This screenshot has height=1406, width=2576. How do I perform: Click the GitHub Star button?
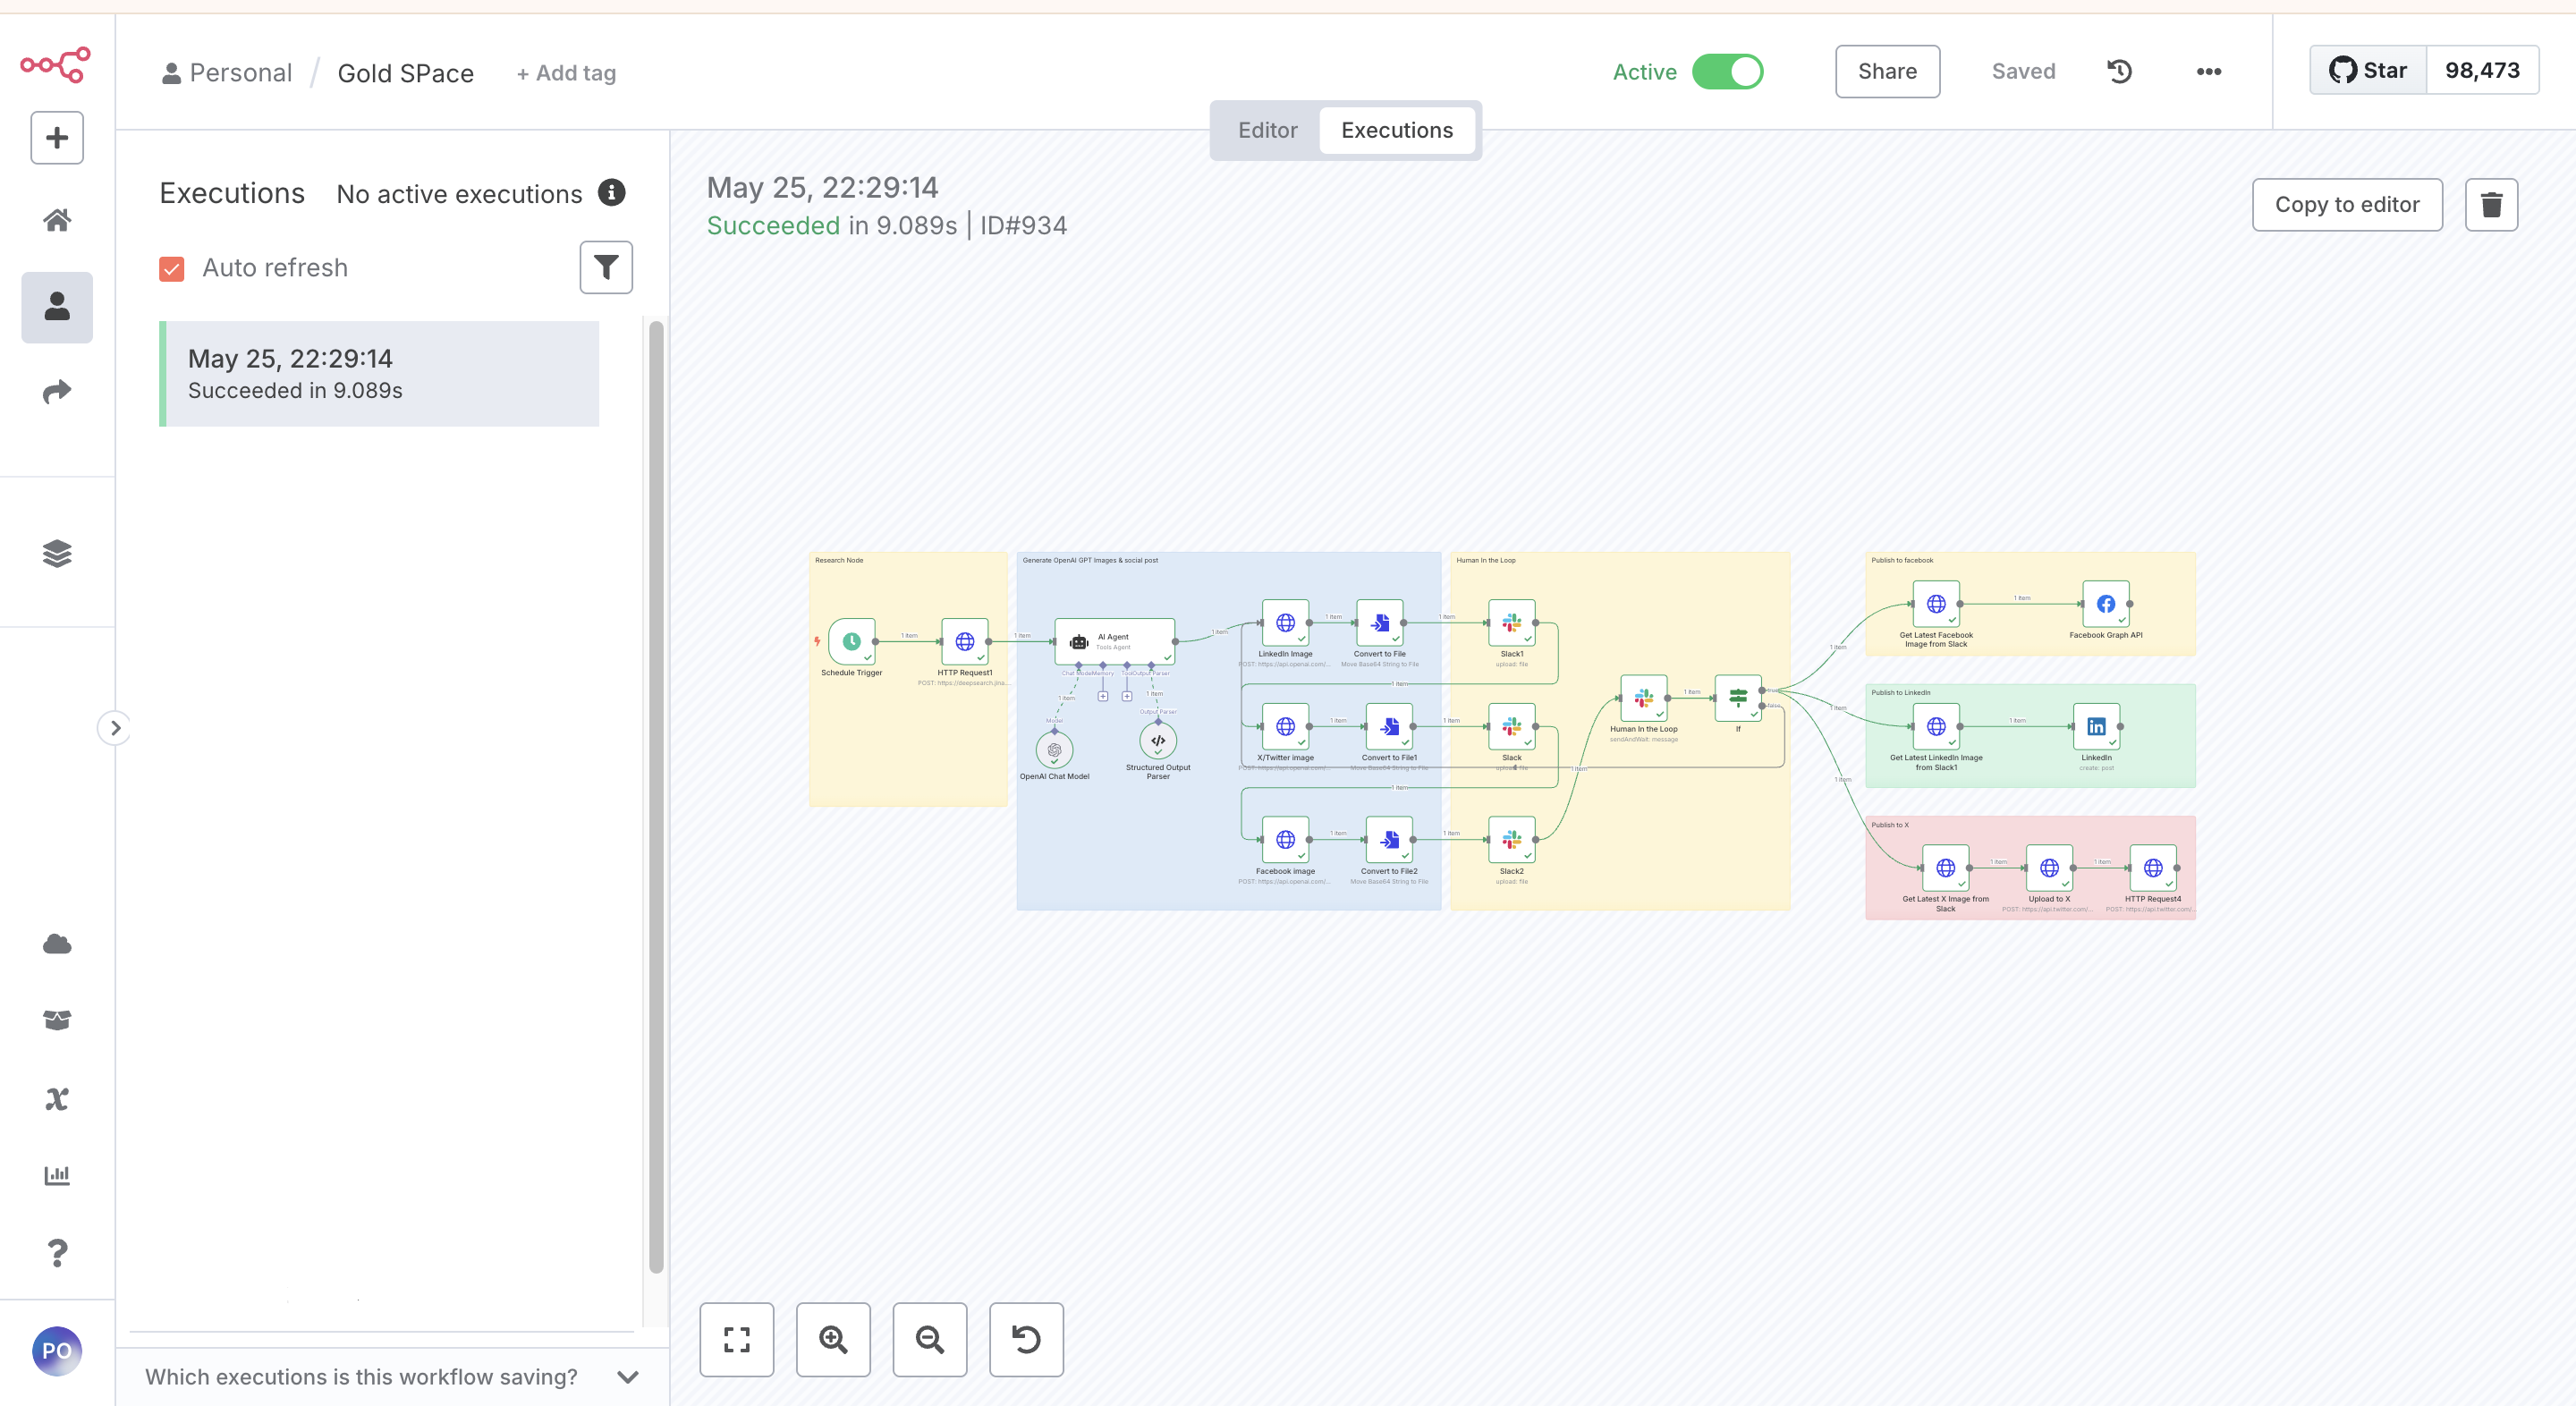click(2368, 70)
